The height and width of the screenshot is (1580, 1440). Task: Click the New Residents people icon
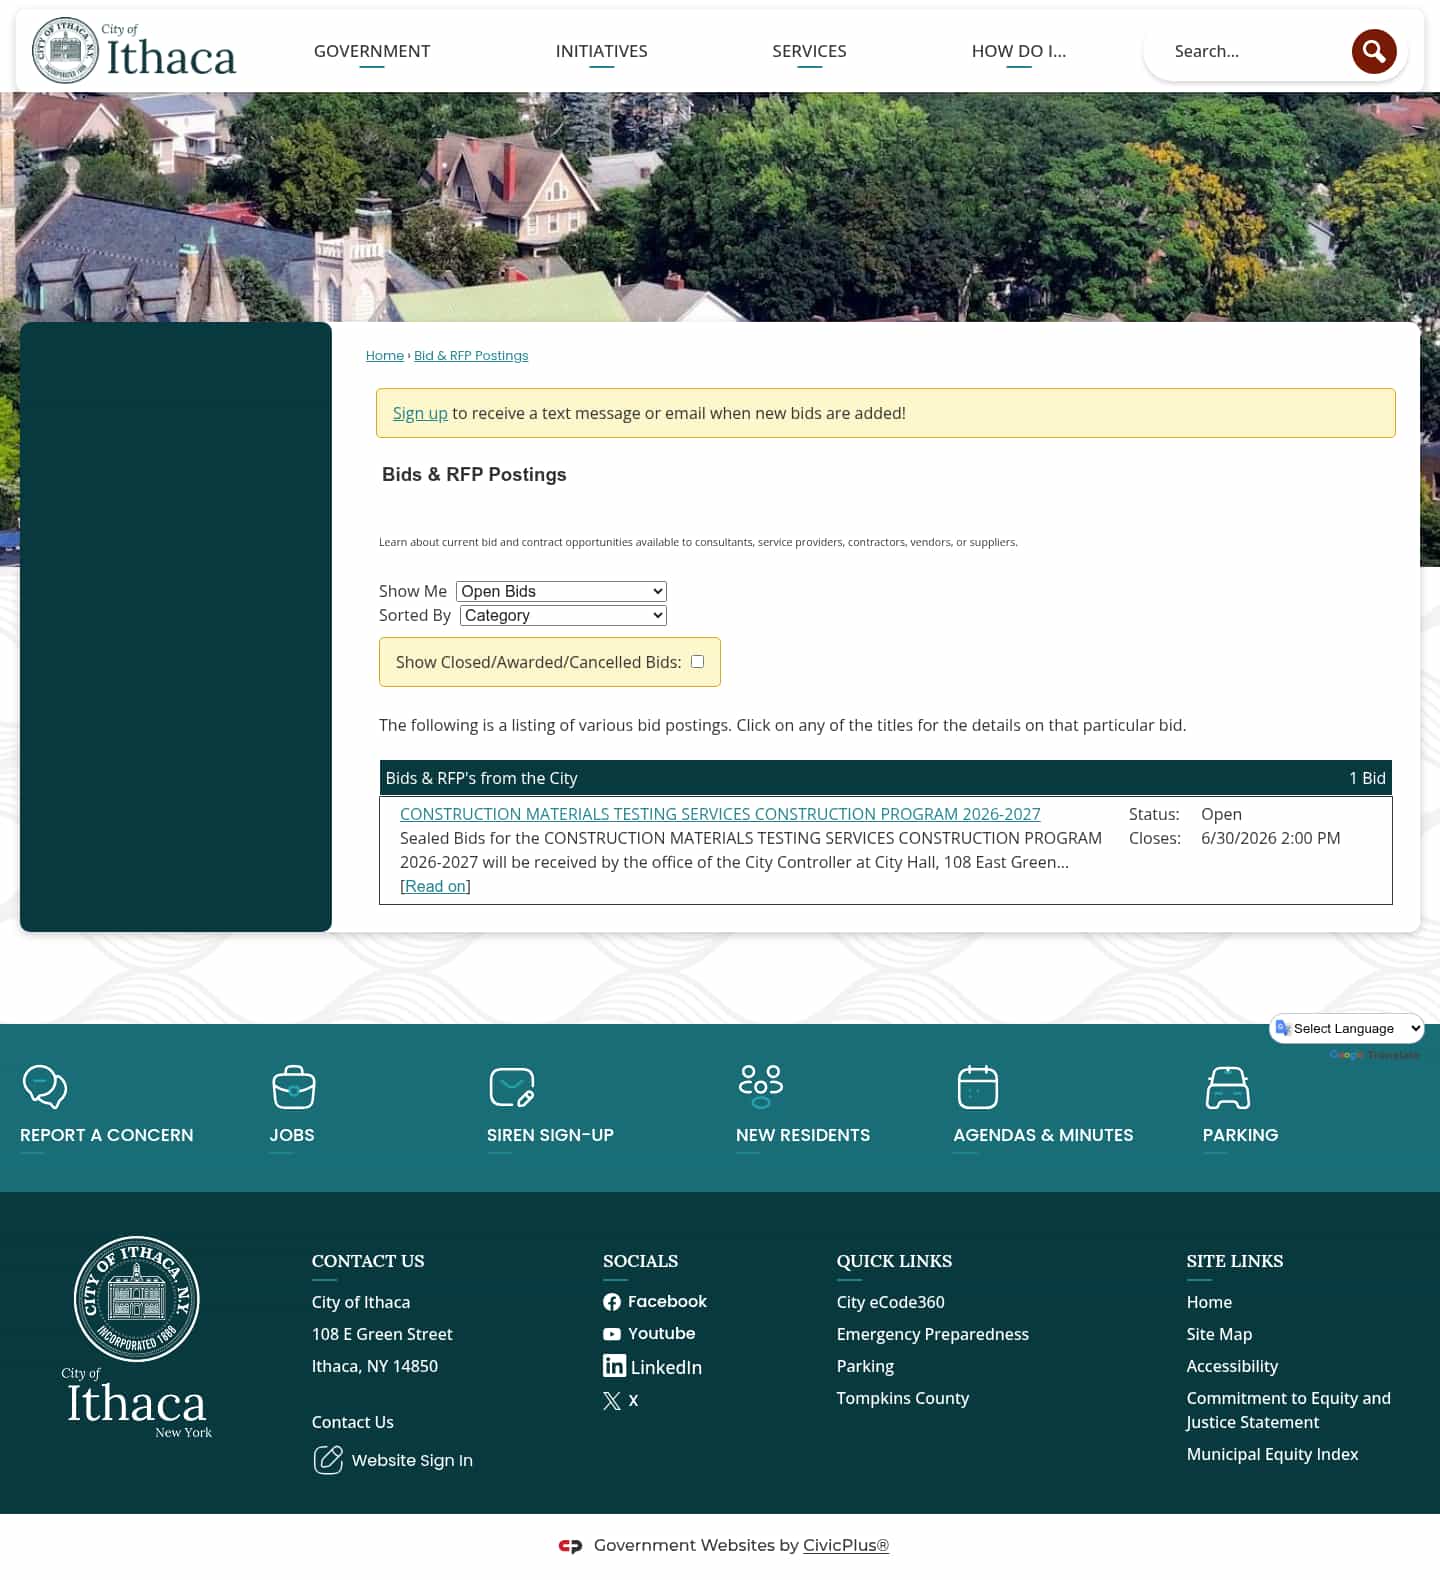click(x=761, y=1087)
